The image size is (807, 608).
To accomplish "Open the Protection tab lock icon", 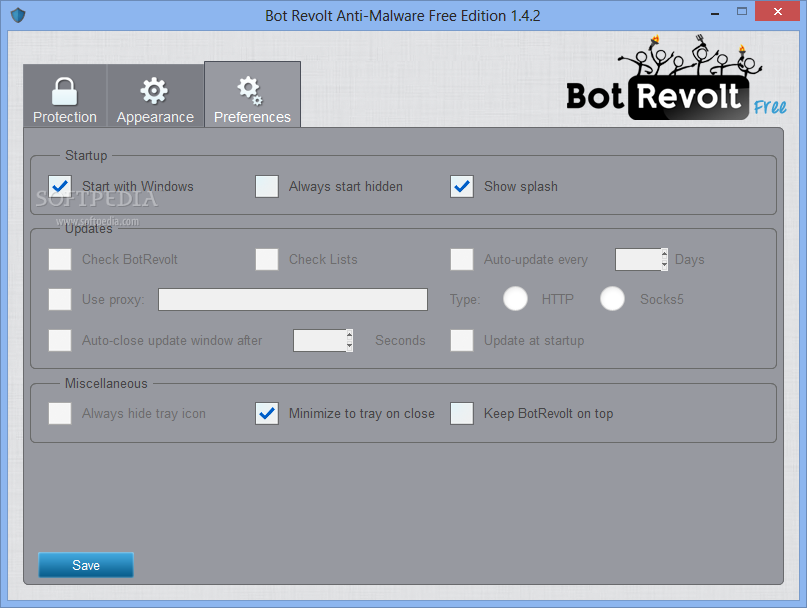I will coord(64,92).
